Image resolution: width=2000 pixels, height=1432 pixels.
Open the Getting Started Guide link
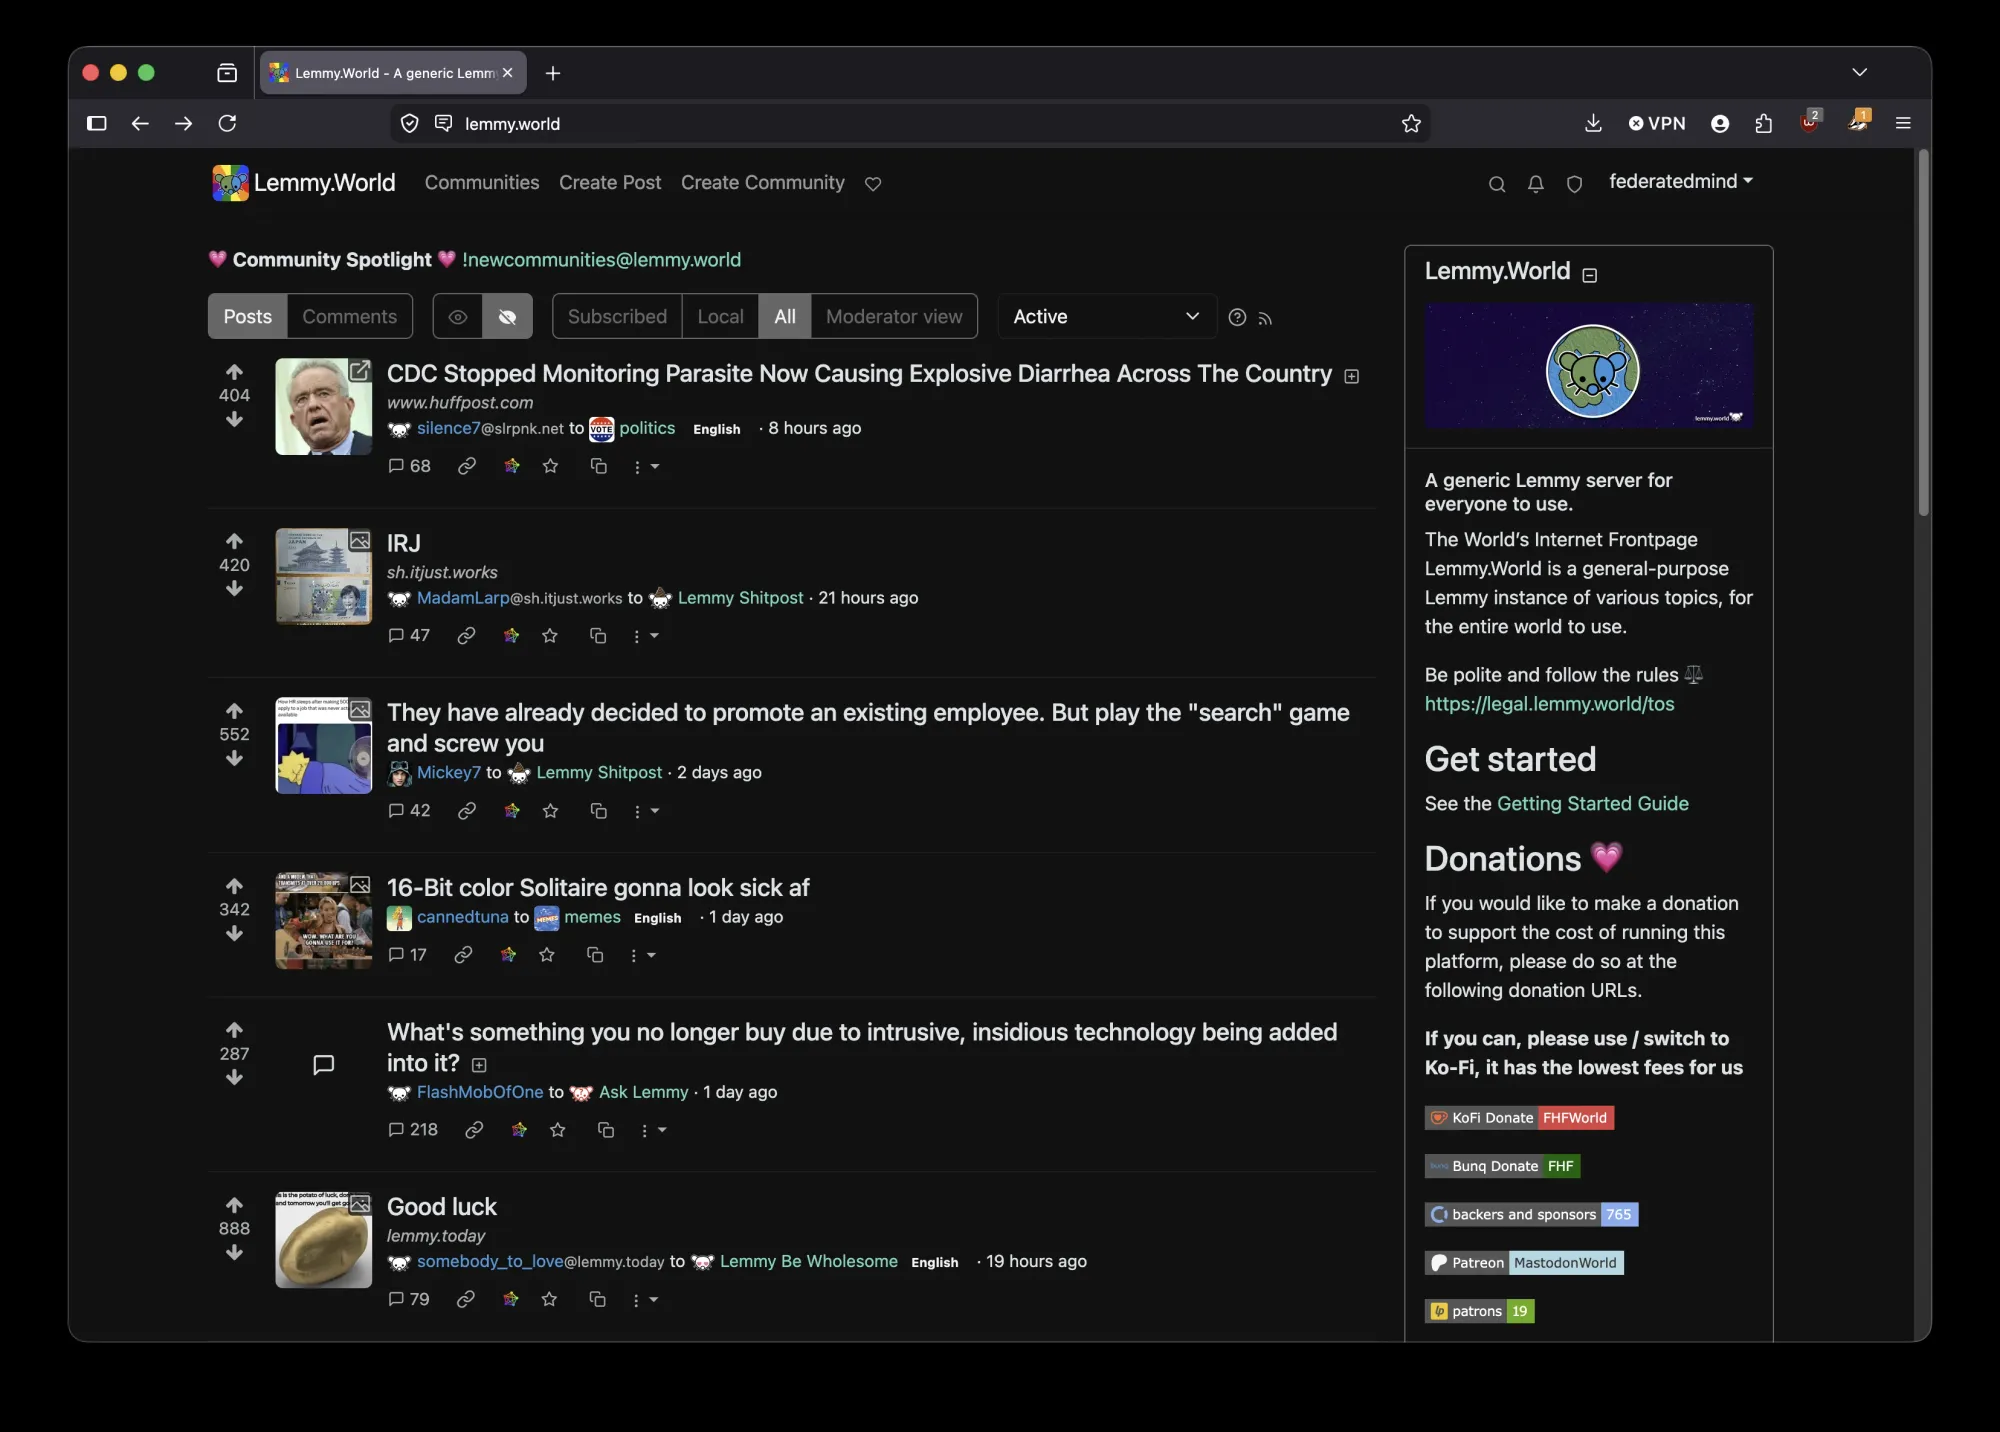click(x=1592, y=804)
